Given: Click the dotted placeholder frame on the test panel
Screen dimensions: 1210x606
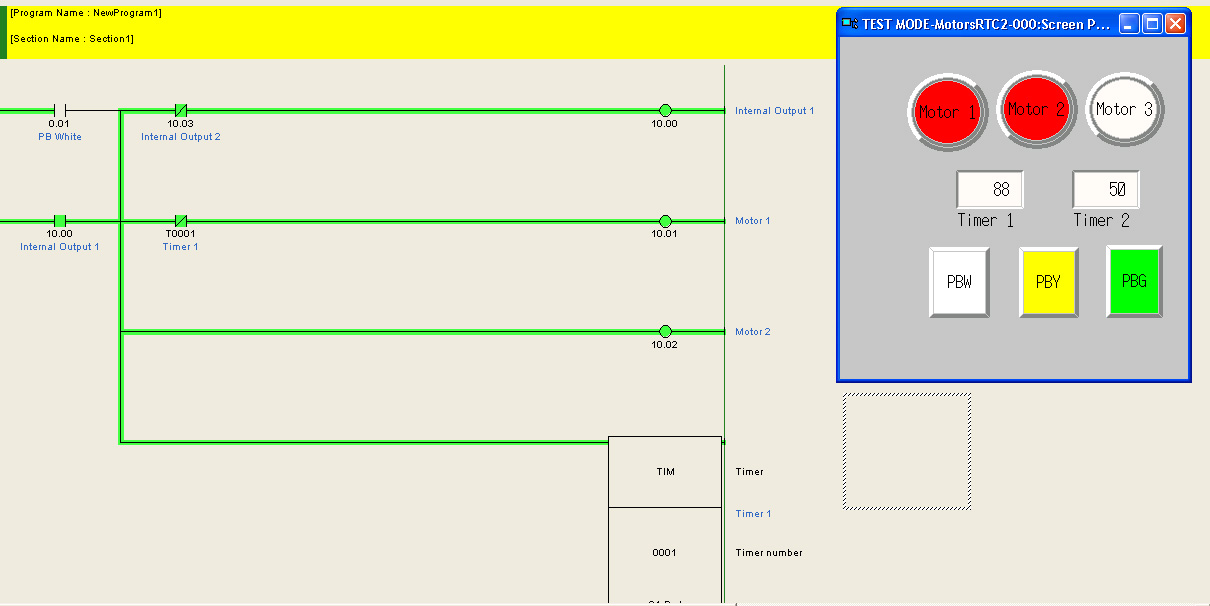Looking at the screenshot, I should [907, 452].
